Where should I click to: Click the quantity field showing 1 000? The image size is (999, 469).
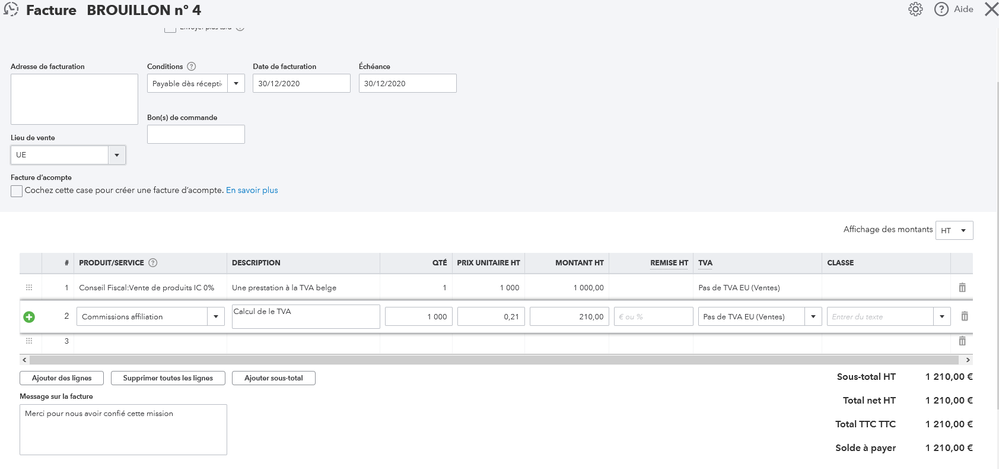(x=419, y=317)
